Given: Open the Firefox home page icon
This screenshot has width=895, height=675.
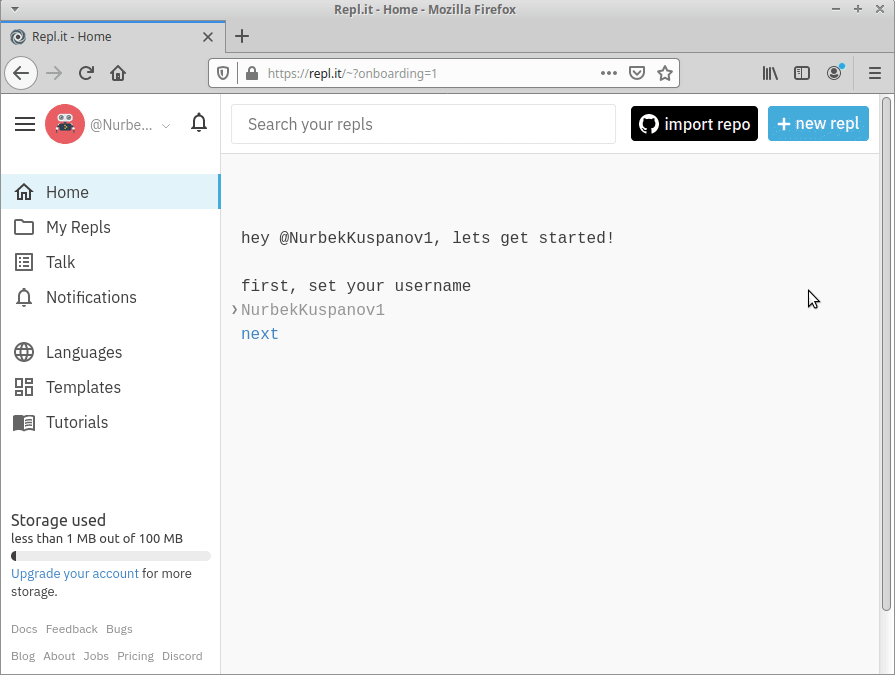Looking at the screenshot, I should [118, 73].
